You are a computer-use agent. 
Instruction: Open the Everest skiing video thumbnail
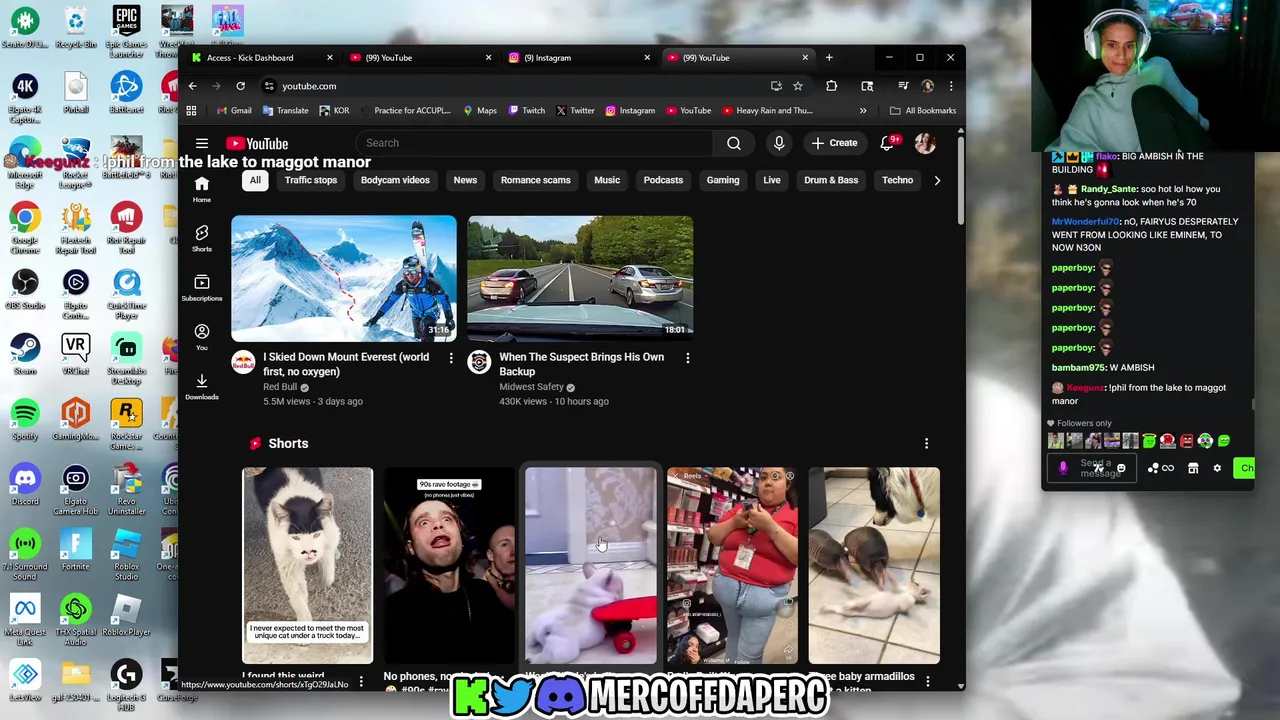344,278
